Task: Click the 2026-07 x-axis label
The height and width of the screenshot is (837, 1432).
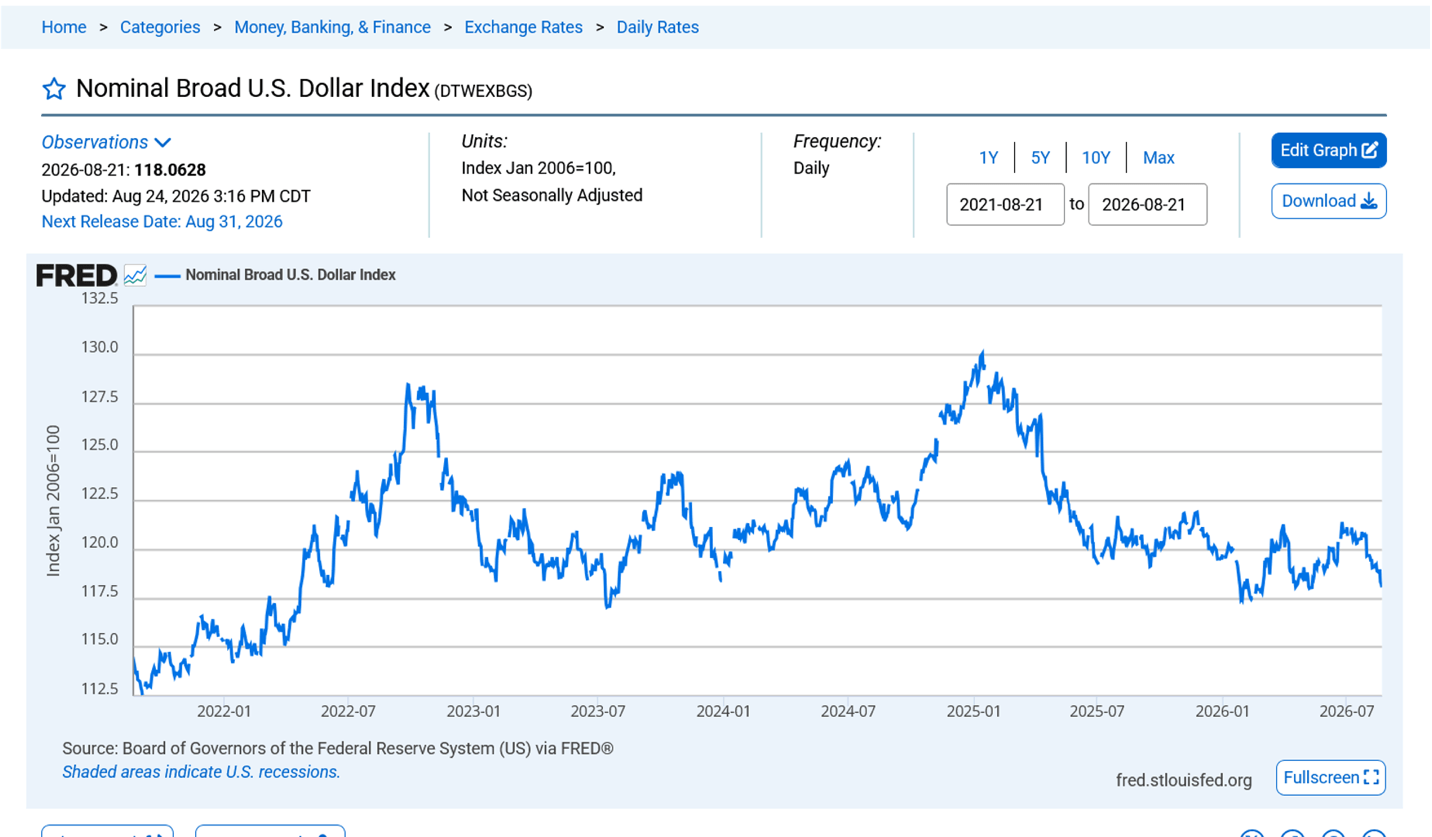Action: click(x=1346, y=711)
